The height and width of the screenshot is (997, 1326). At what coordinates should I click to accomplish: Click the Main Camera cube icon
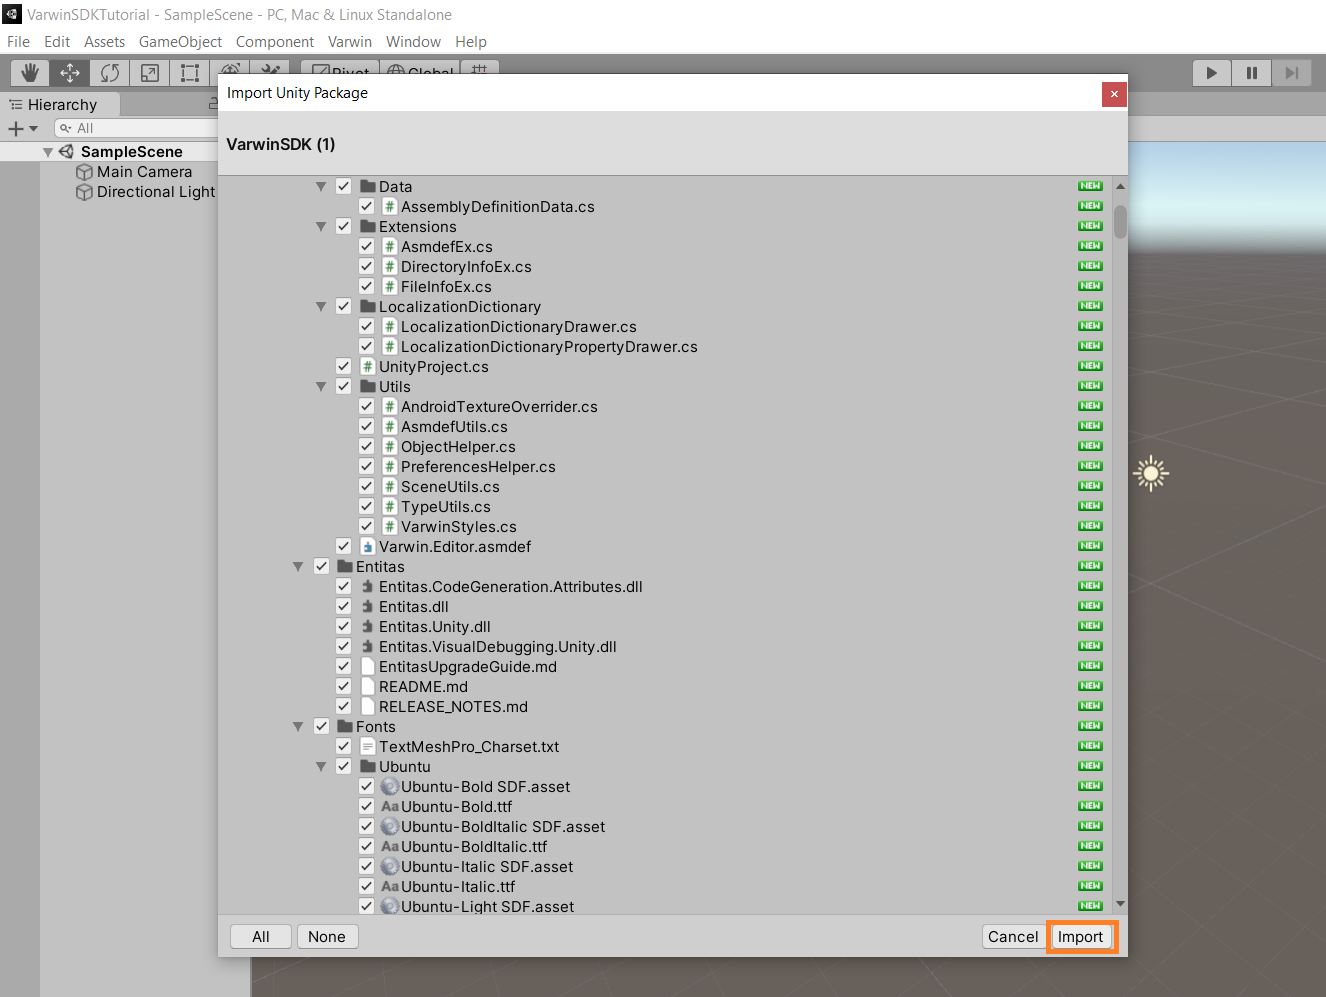point(85,172)
